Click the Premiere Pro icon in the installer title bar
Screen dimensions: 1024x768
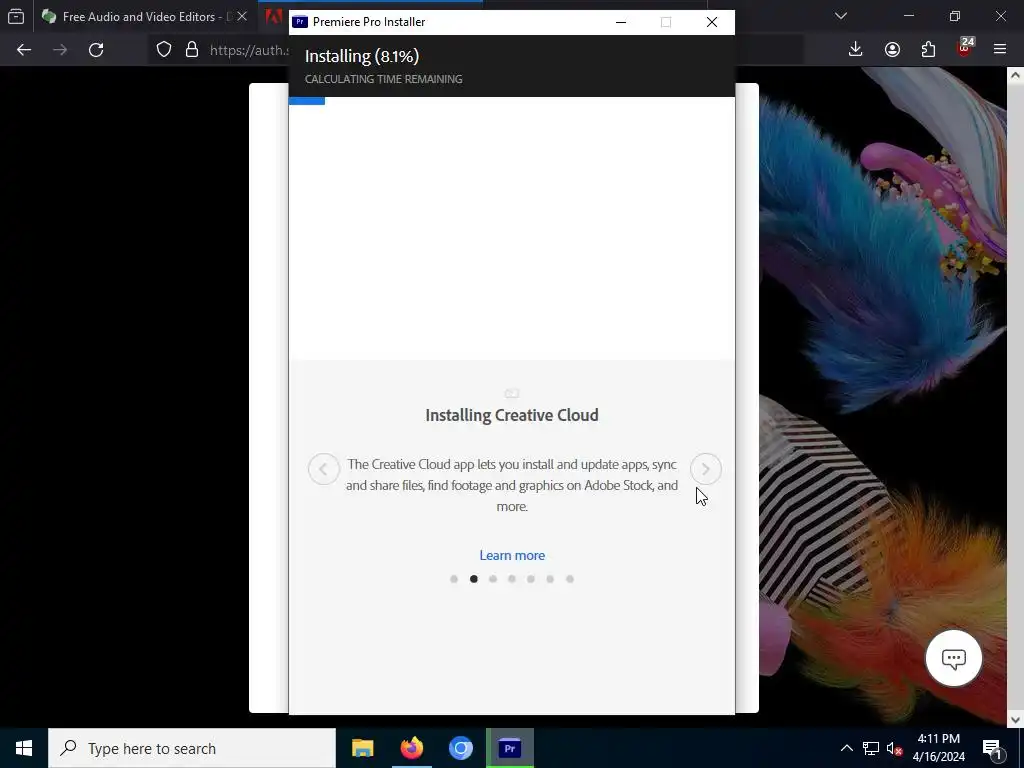point(300,22)
